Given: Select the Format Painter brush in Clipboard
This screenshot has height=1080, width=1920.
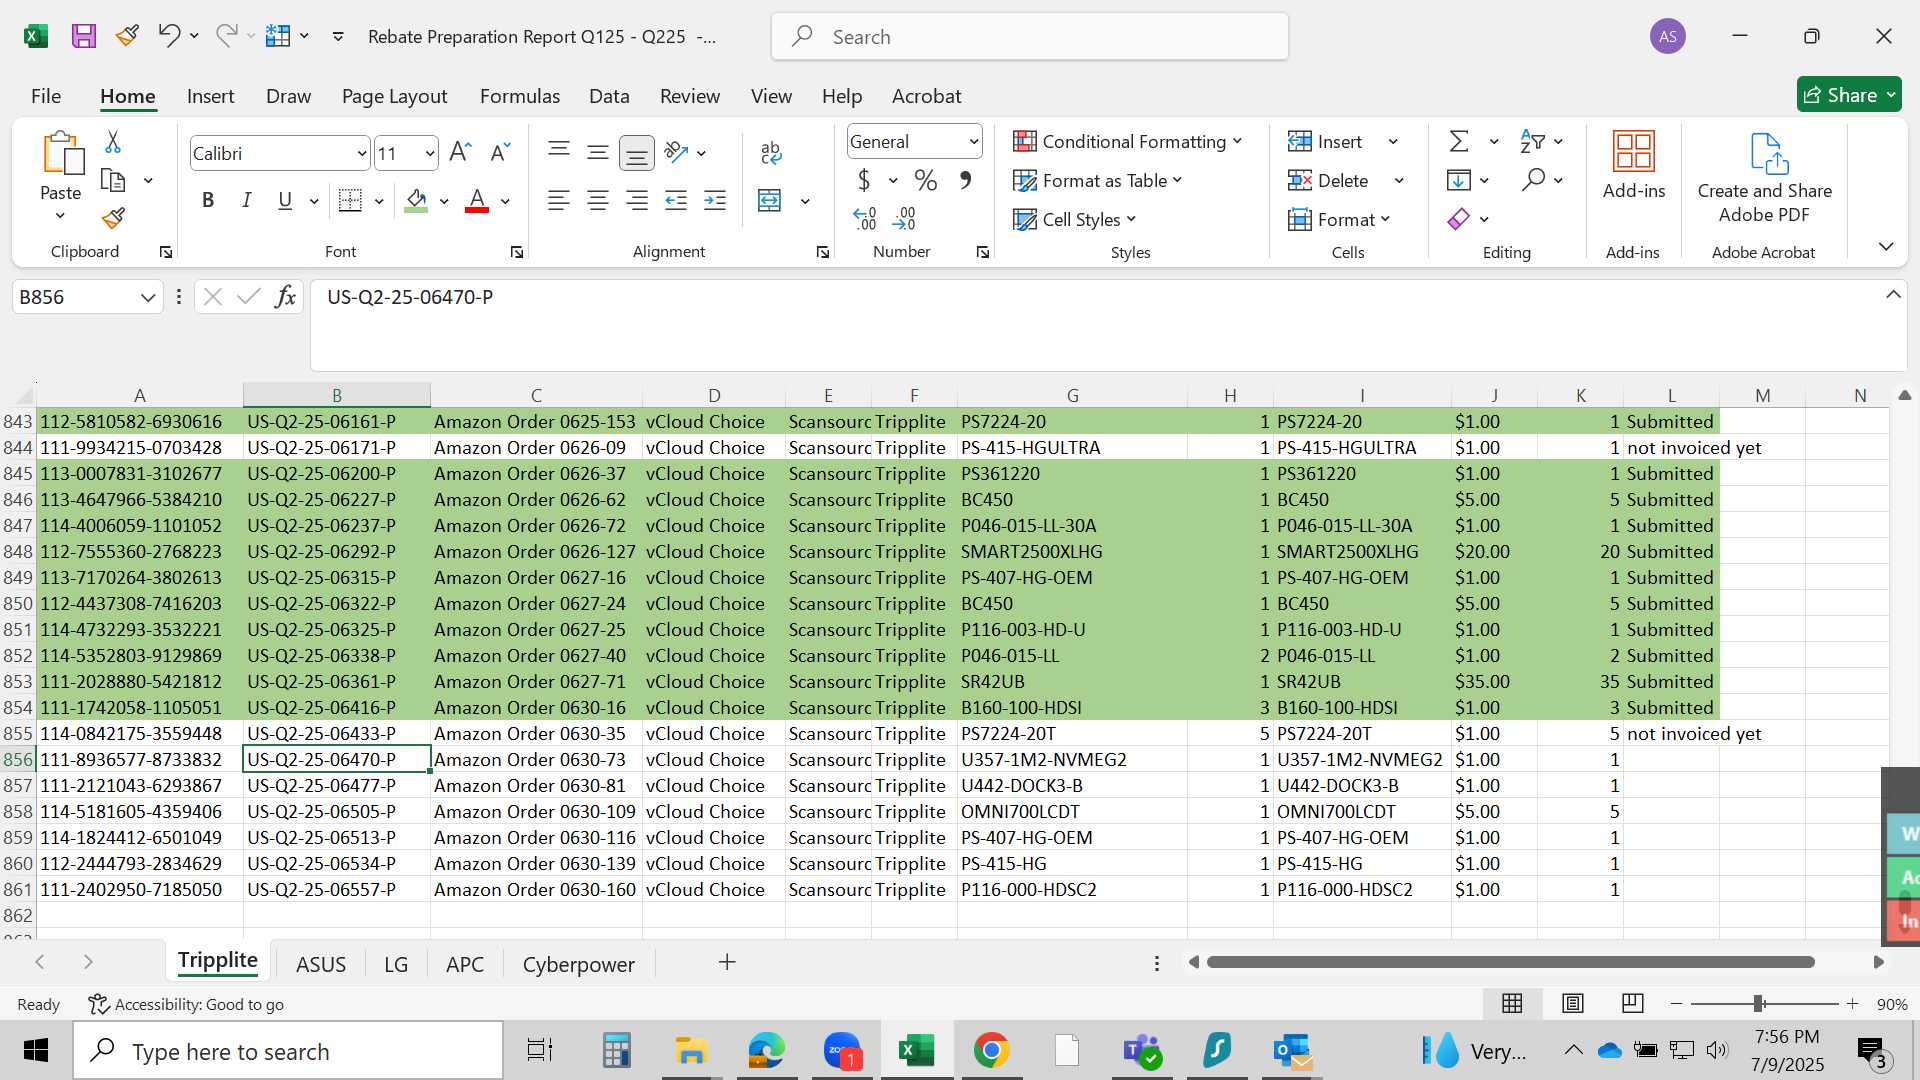Looking at the screenshot, I should [113, 218].
